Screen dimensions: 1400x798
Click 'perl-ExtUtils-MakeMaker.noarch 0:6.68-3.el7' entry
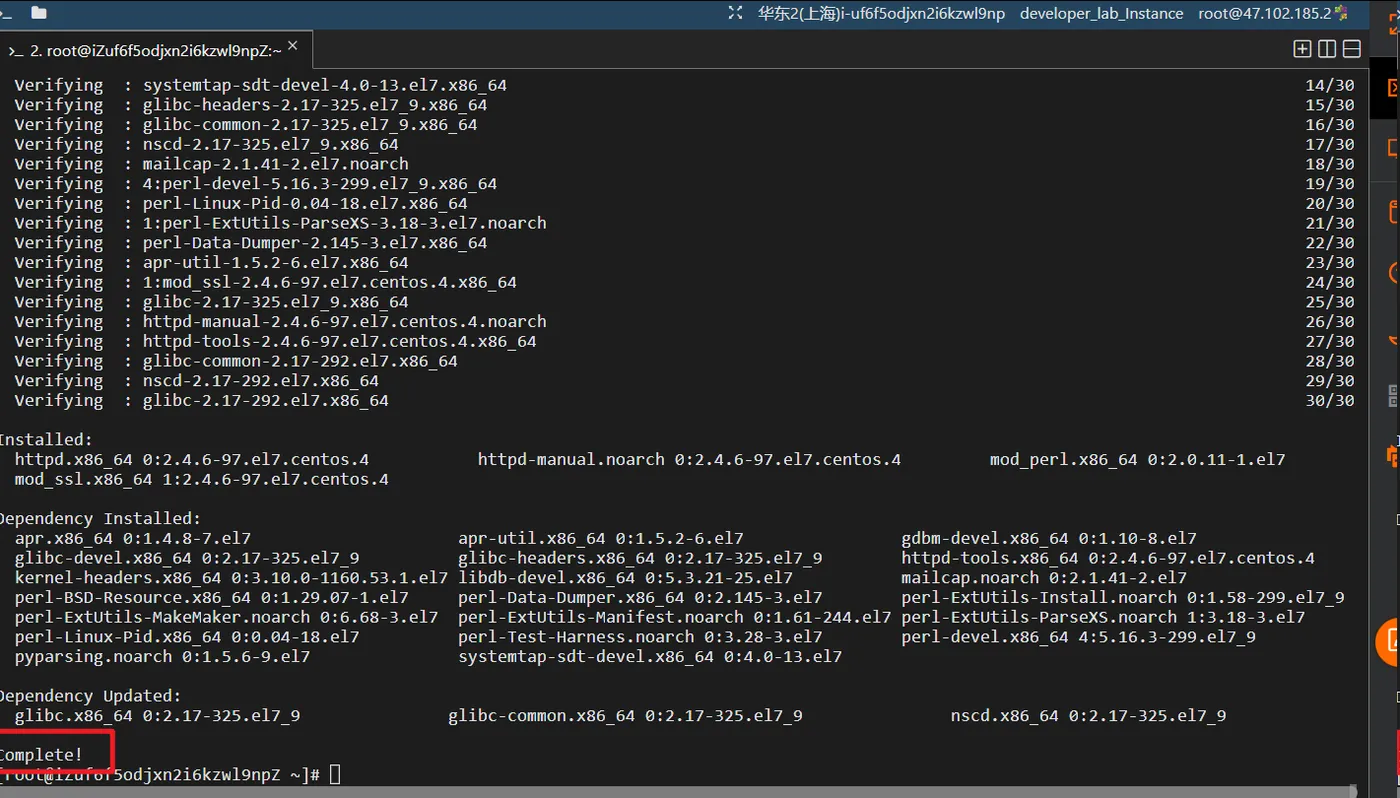click(x=226, y=618)
